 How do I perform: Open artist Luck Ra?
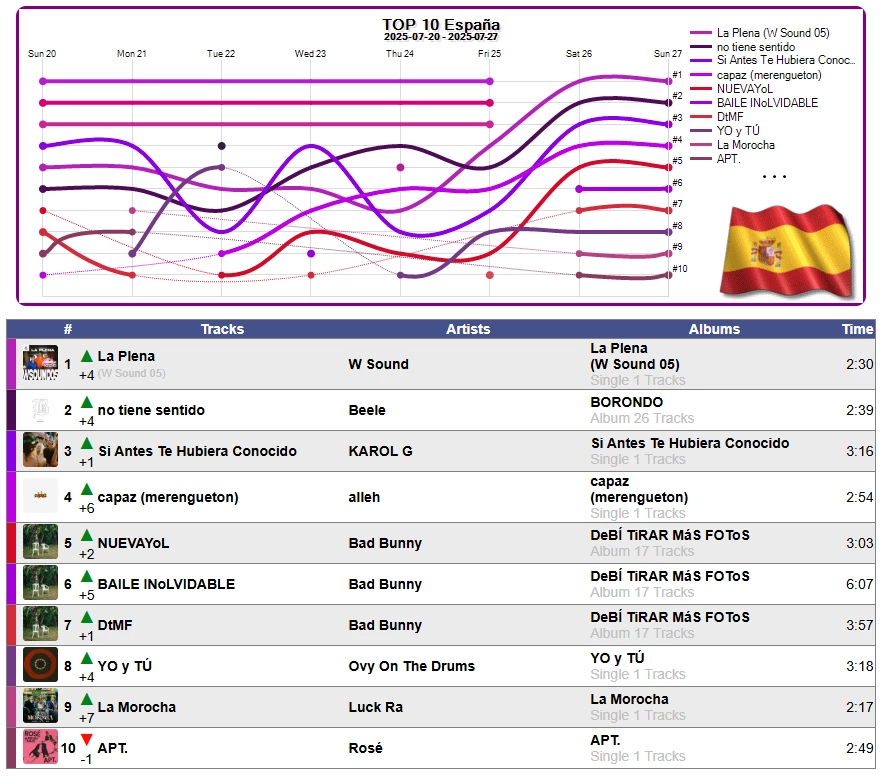pyautogui.click(x=376, y=707)
